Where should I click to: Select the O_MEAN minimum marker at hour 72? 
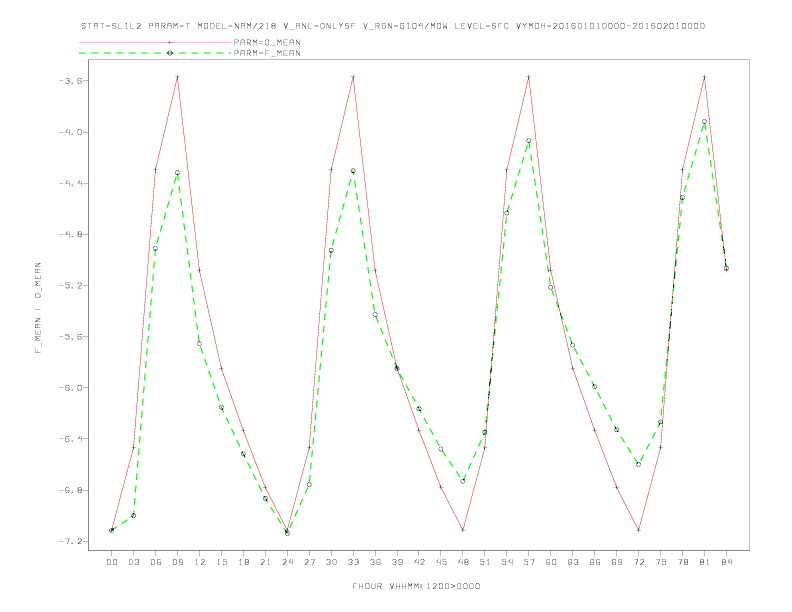638,530
